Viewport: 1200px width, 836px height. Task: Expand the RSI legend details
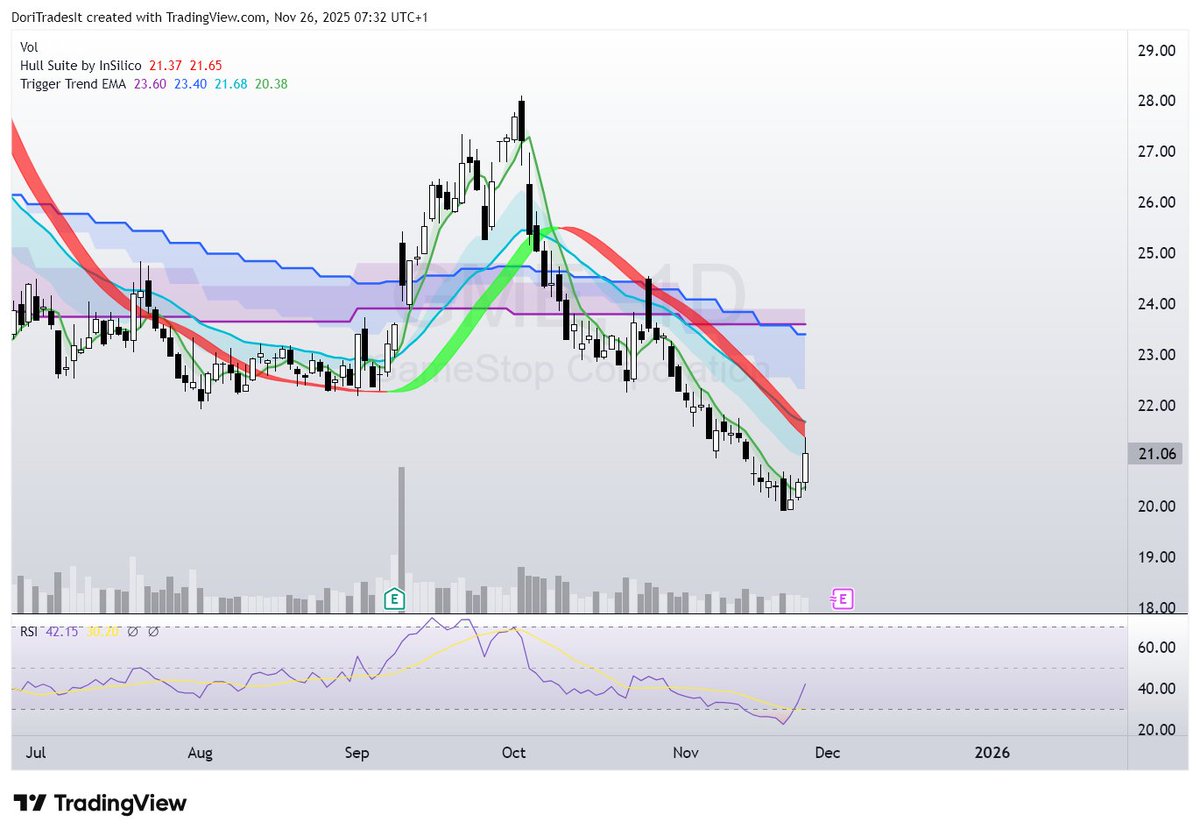coord(27,633)
